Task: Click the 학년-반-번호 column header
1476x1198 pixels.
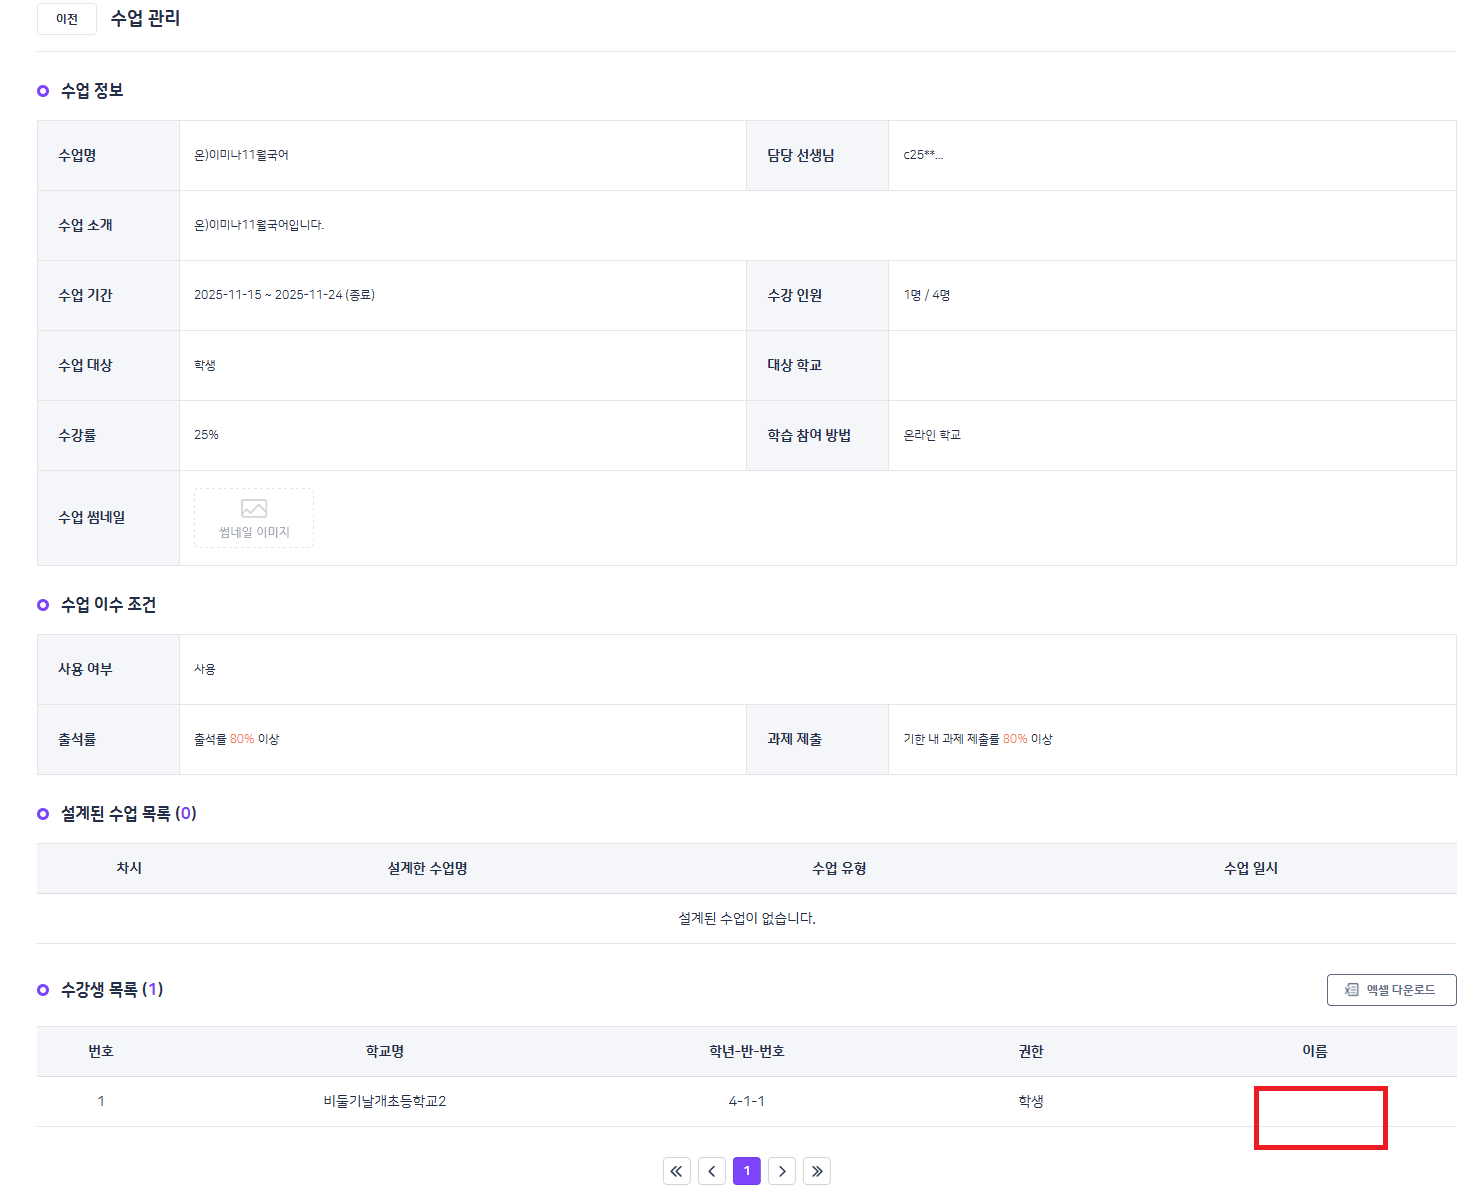Action: pyautogui.click(x=747, y=1051)
